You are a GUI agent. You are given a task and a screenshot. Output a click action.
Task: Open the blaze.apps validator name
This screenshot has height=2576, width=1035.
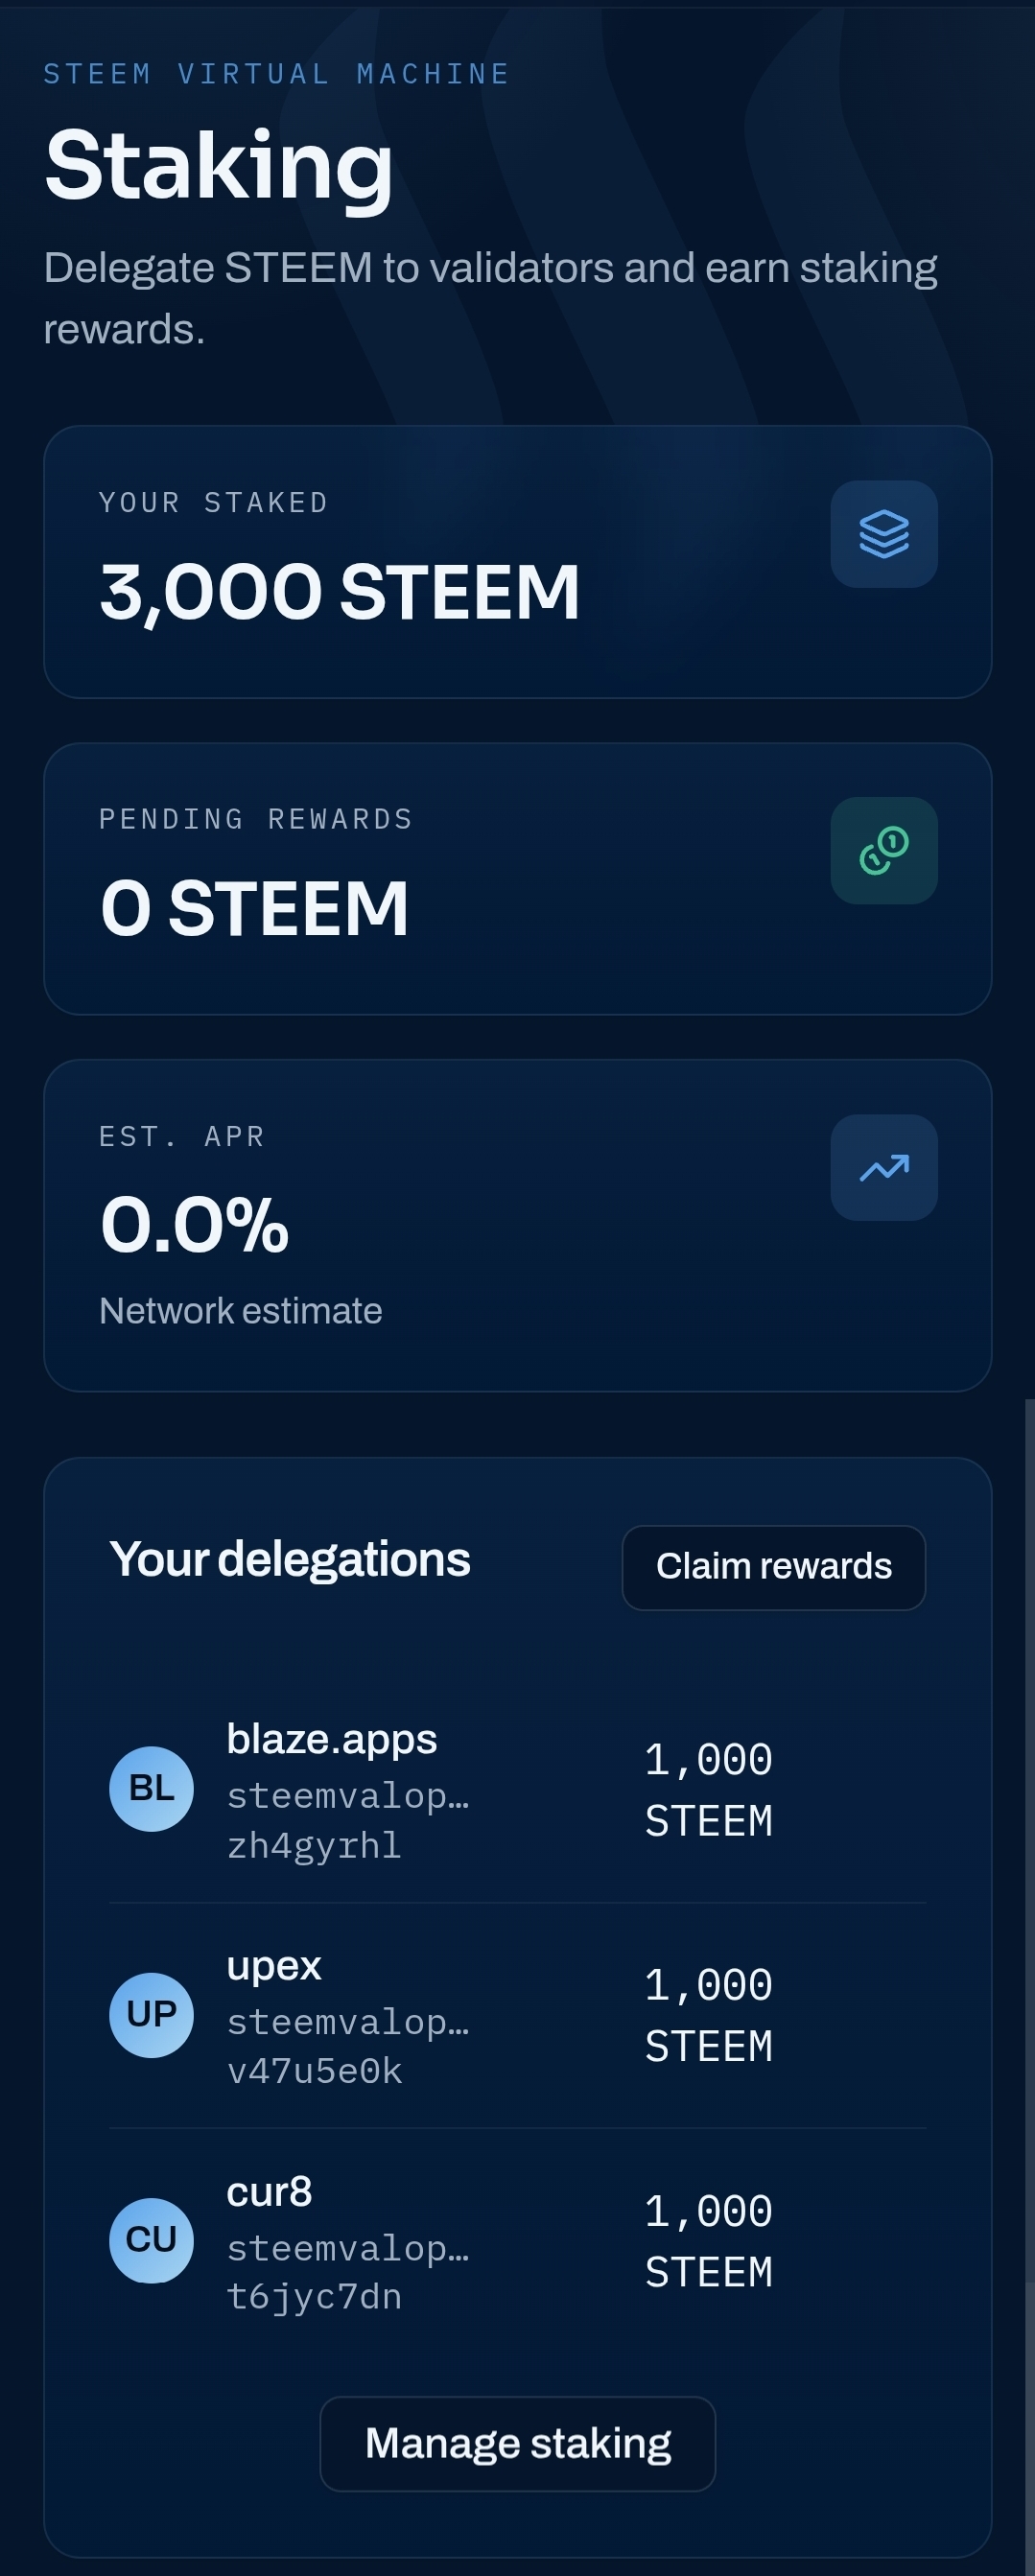pos(332,1739)
